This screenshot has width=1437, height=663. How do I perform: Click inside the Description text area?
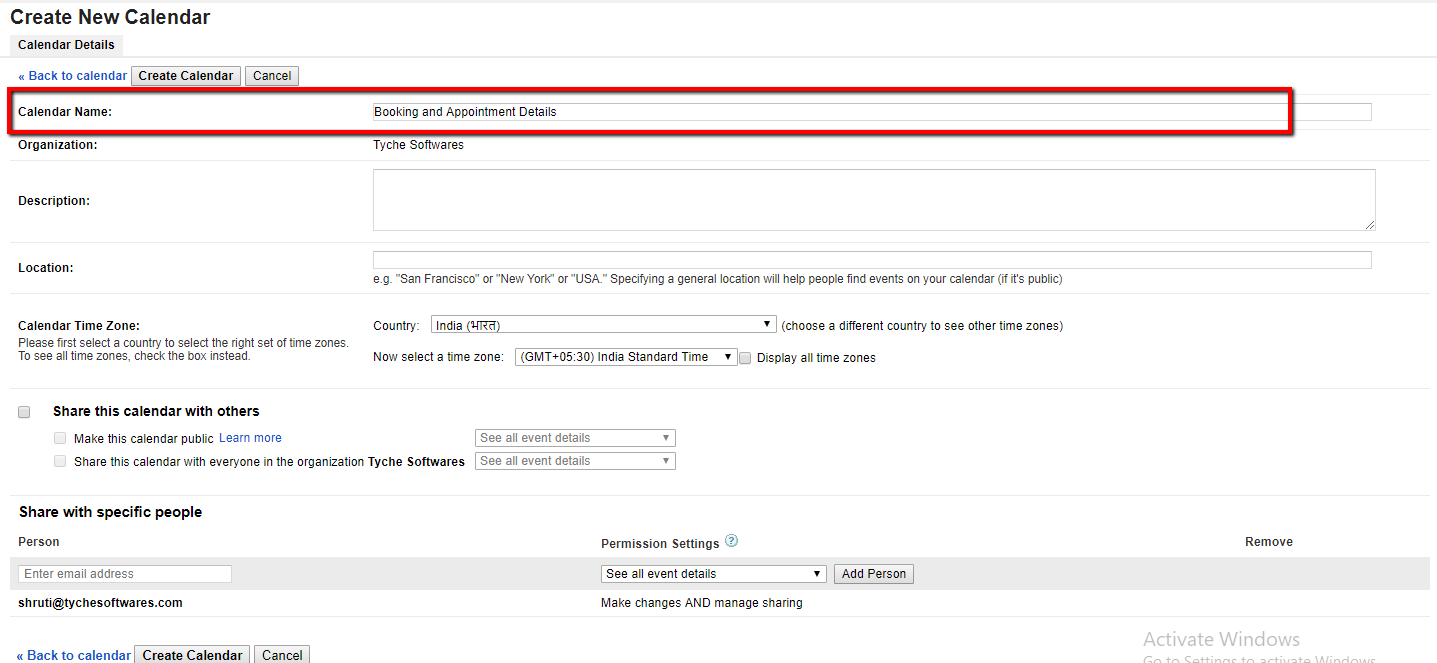click(873, 199)
